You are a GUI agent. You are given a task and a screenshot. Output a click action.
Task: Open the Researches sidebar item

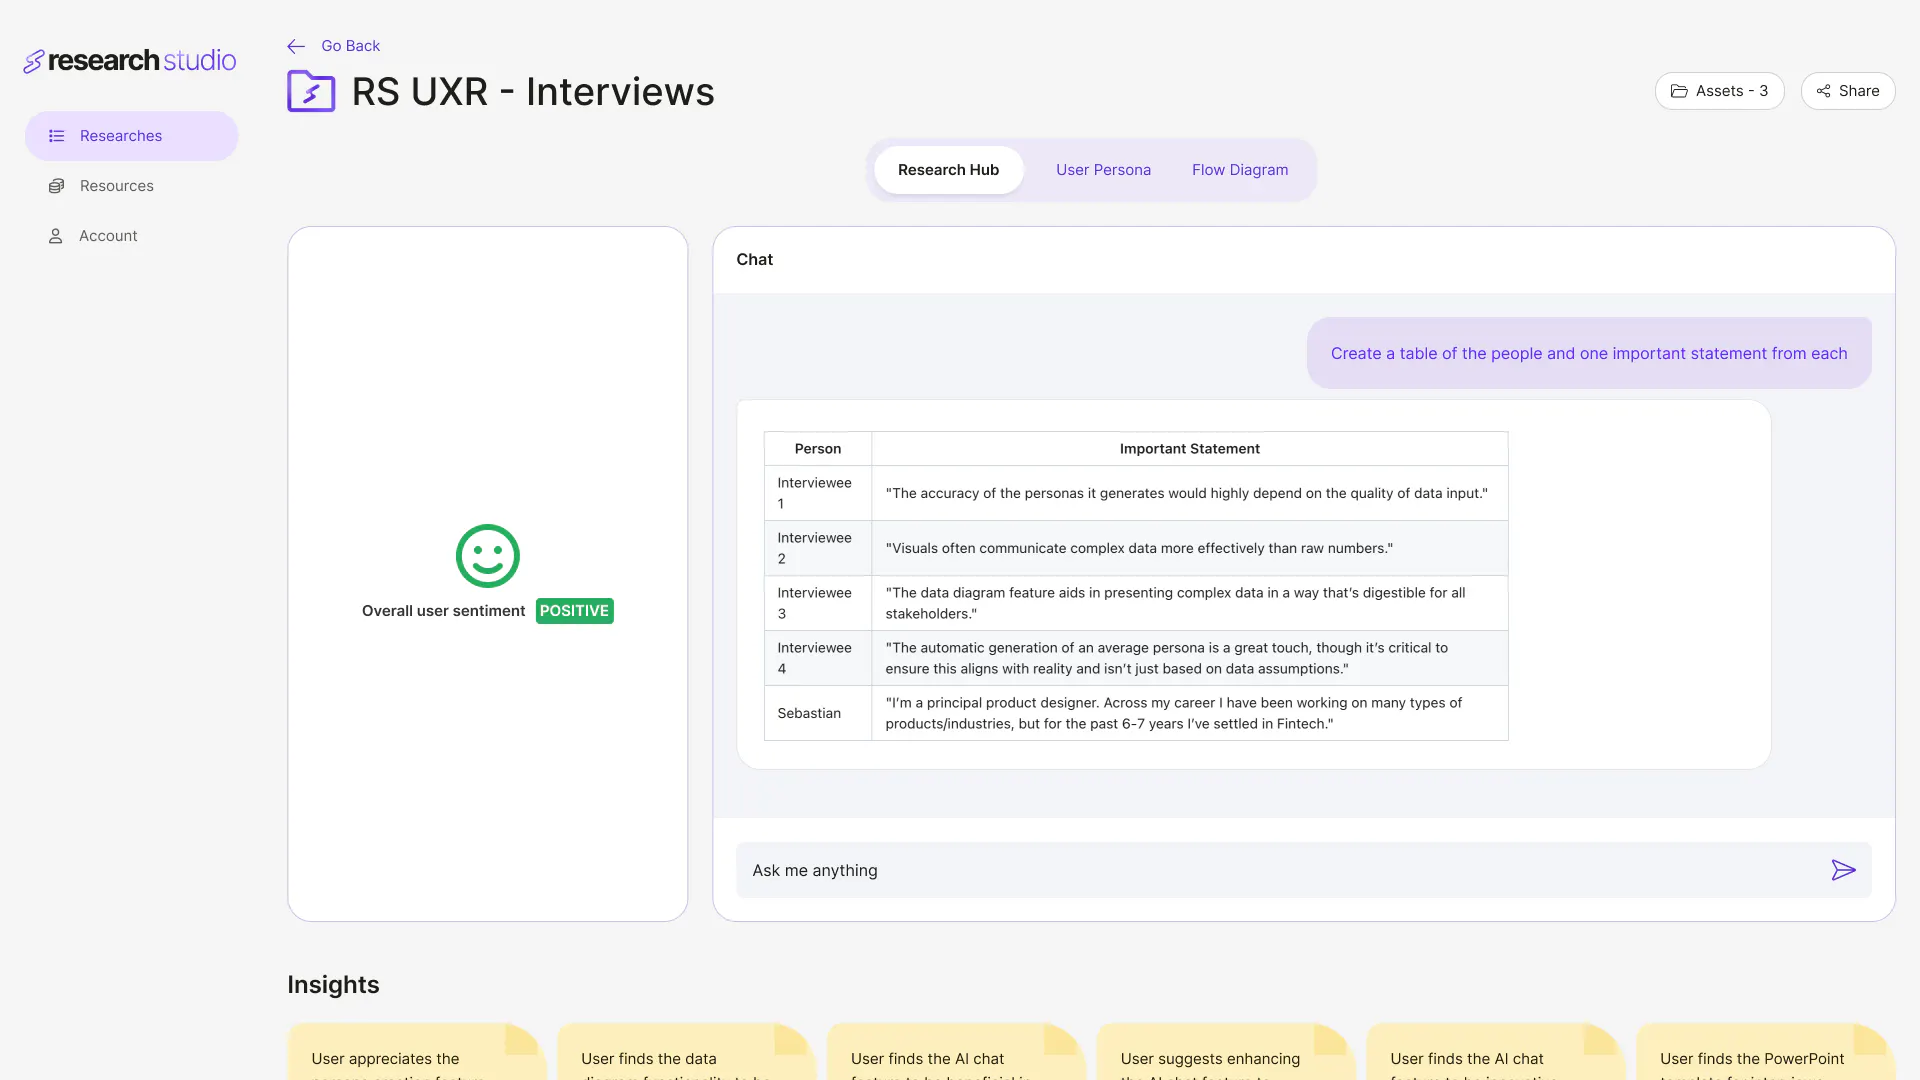coord(131,136)
